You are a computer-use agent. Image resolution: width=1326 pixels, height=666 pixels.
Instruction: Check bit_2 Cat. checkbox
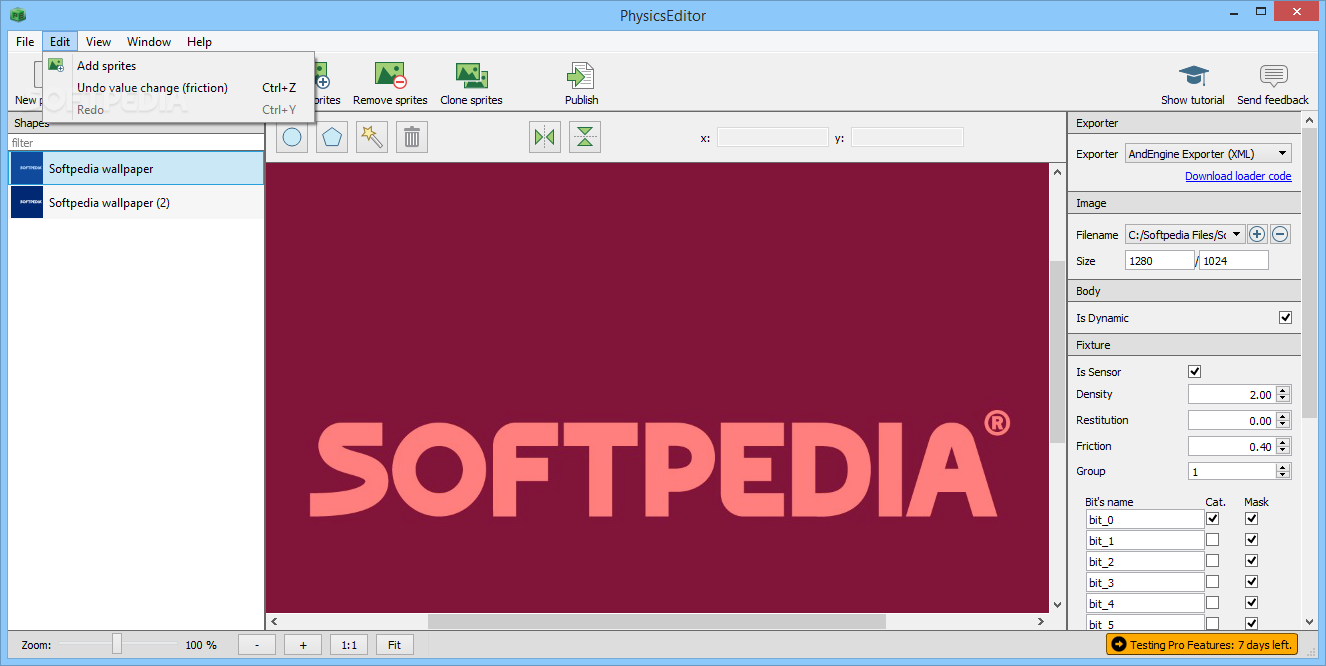[1213, 561]
